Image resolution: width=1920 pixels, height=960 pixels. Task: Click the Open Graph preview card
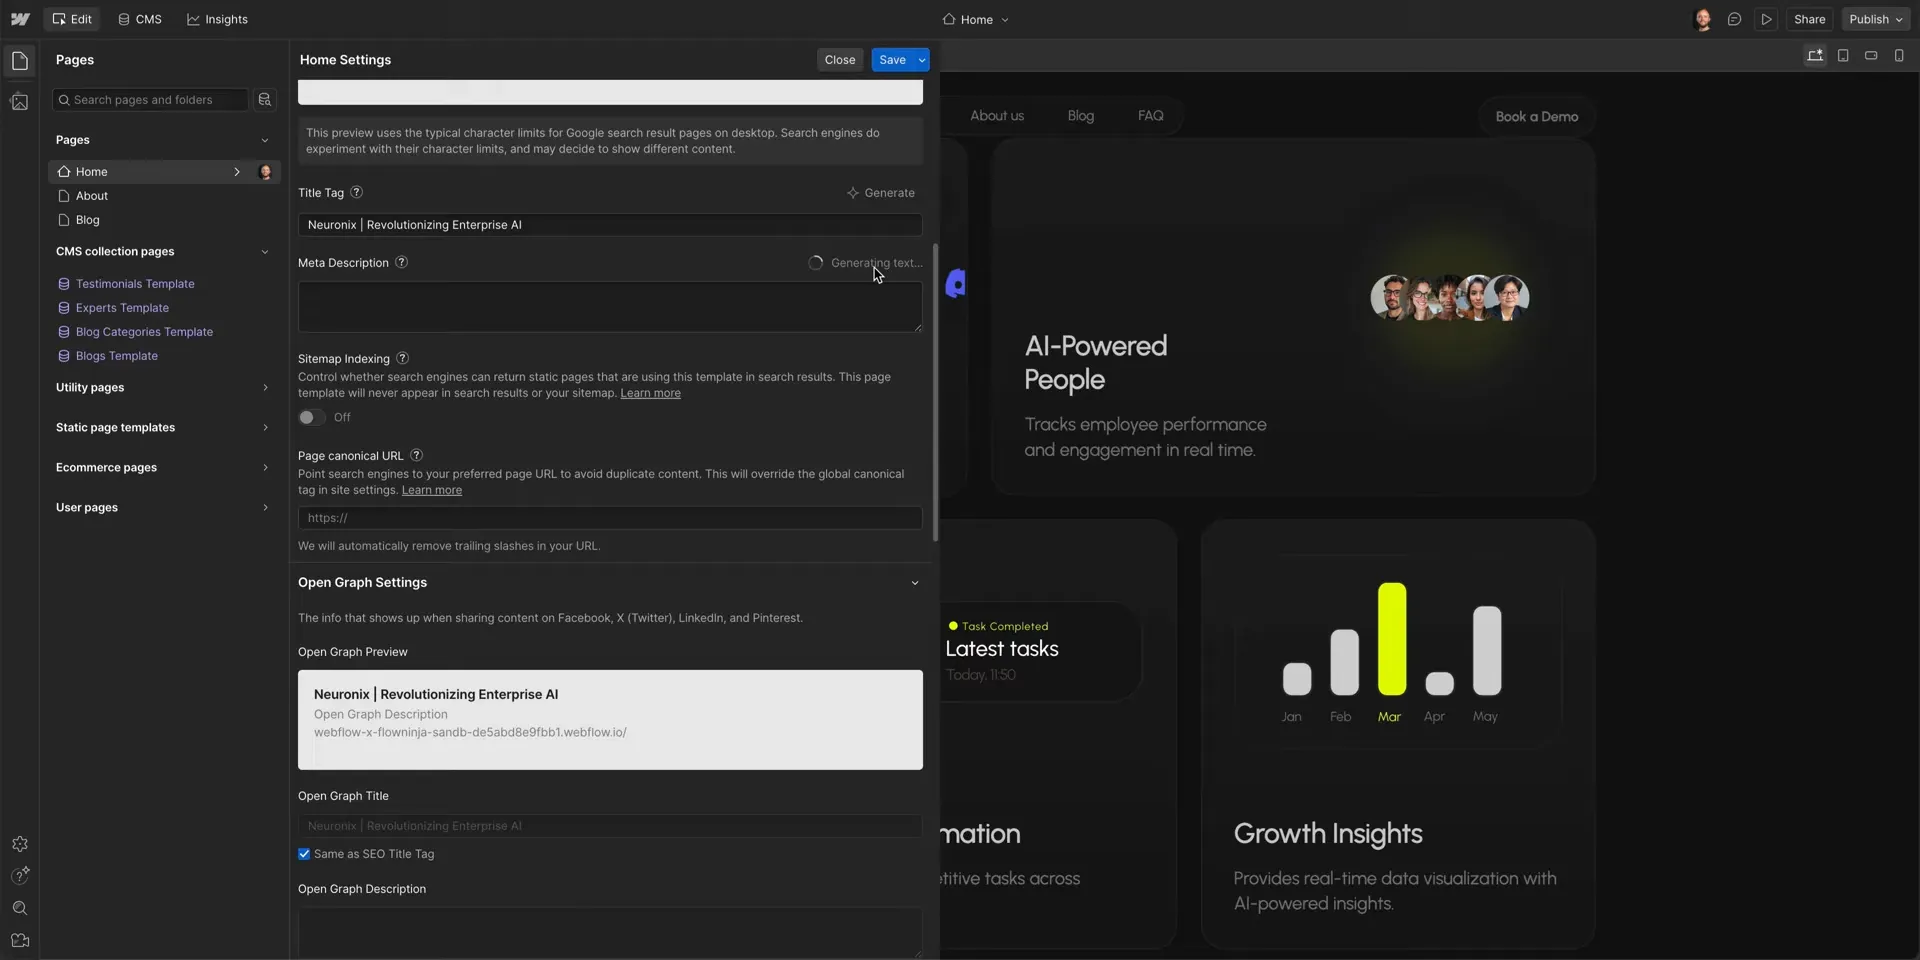point(610,720)
